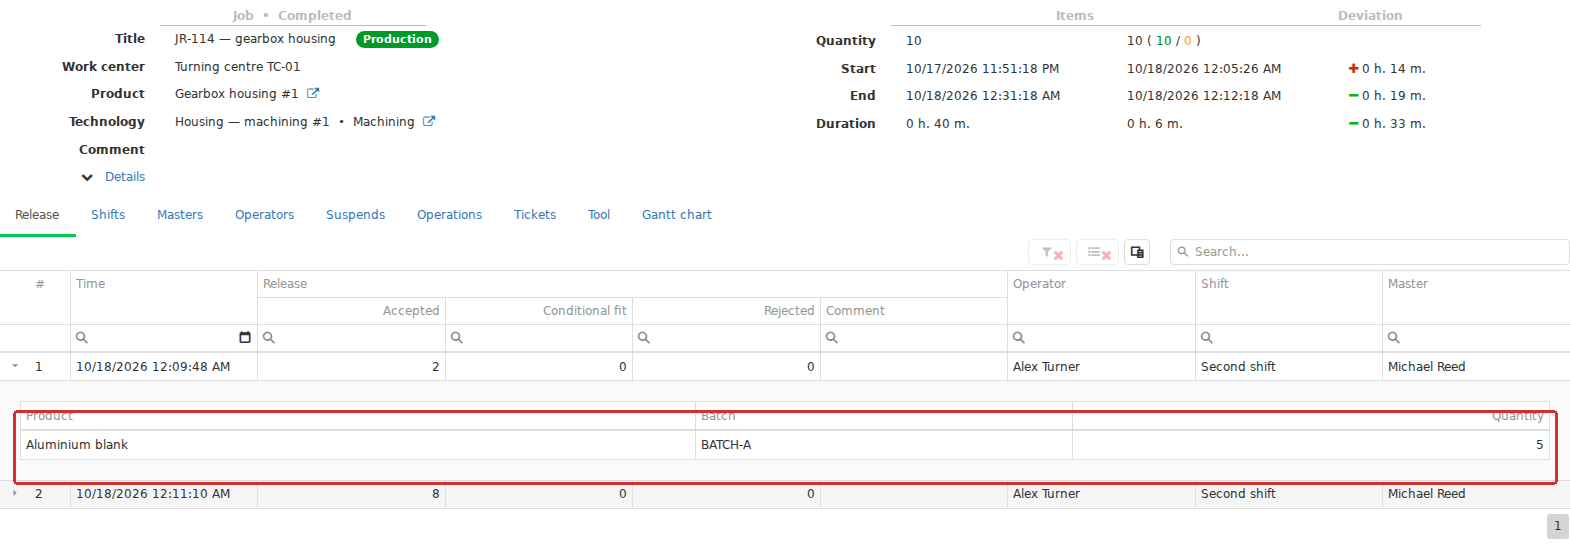
Task: Sort by the Shift column header
Action: [1289, 297]
